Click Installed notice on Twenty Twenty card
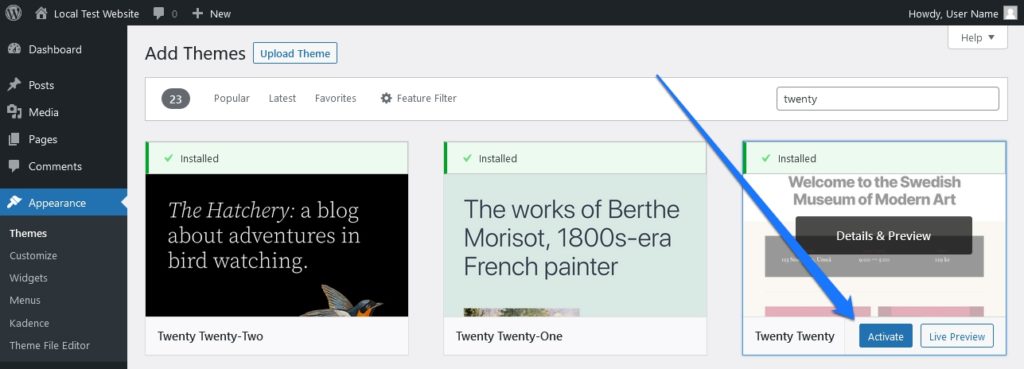Screen dimensions: 1024x369 tap(874, 158)
